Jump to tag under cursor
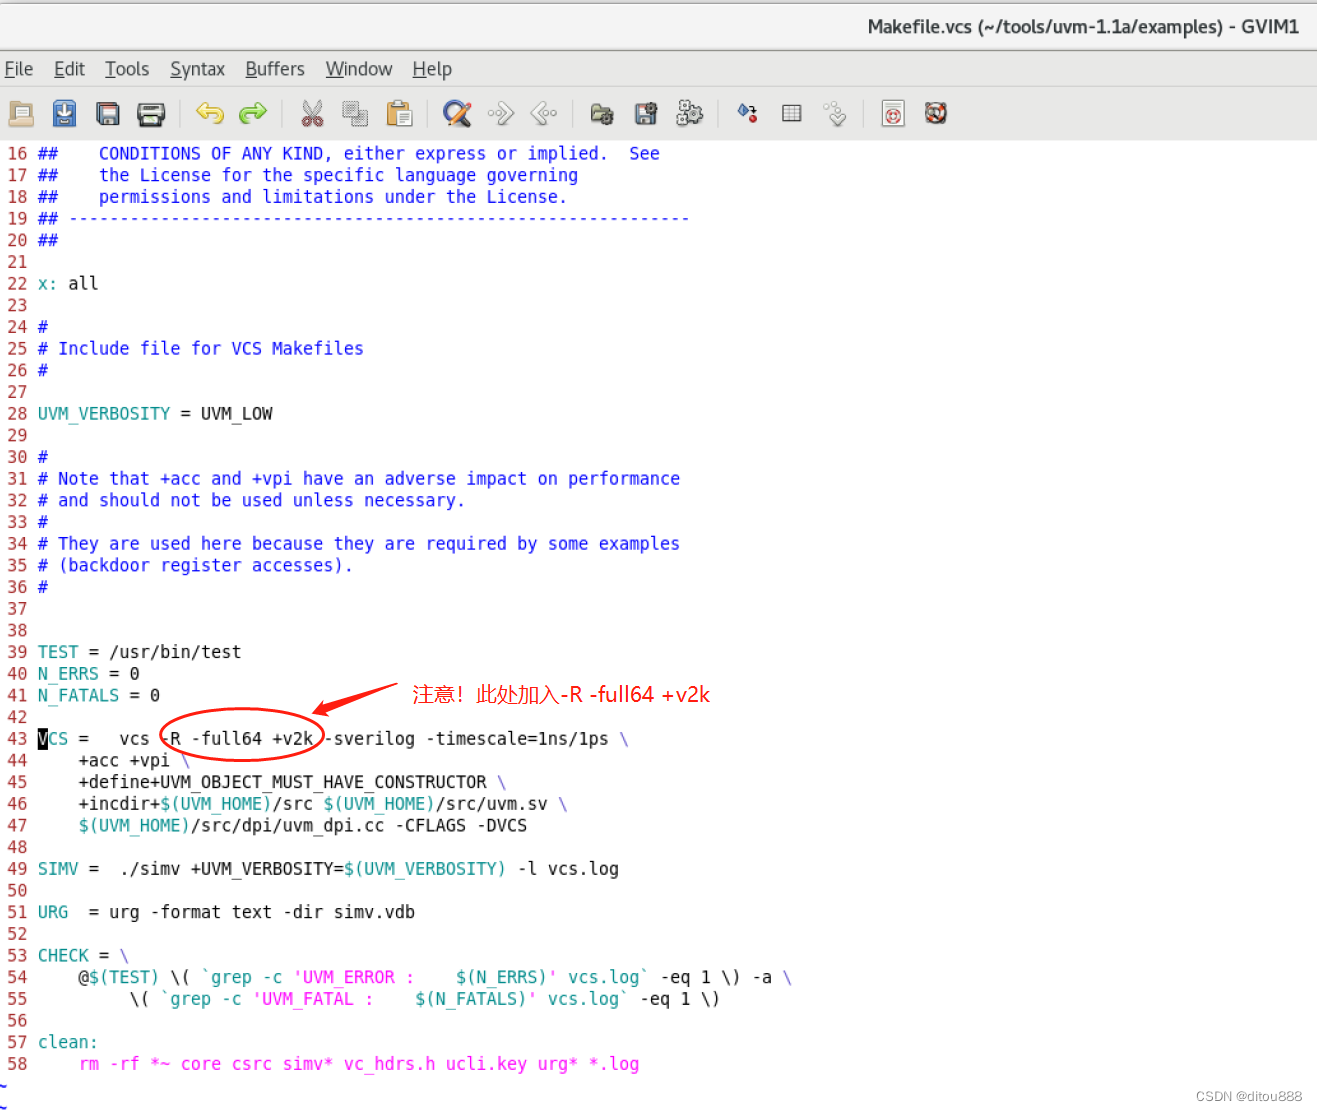Image resolution: width=1317 pixels, height=1111 pixels. point(835,114)
